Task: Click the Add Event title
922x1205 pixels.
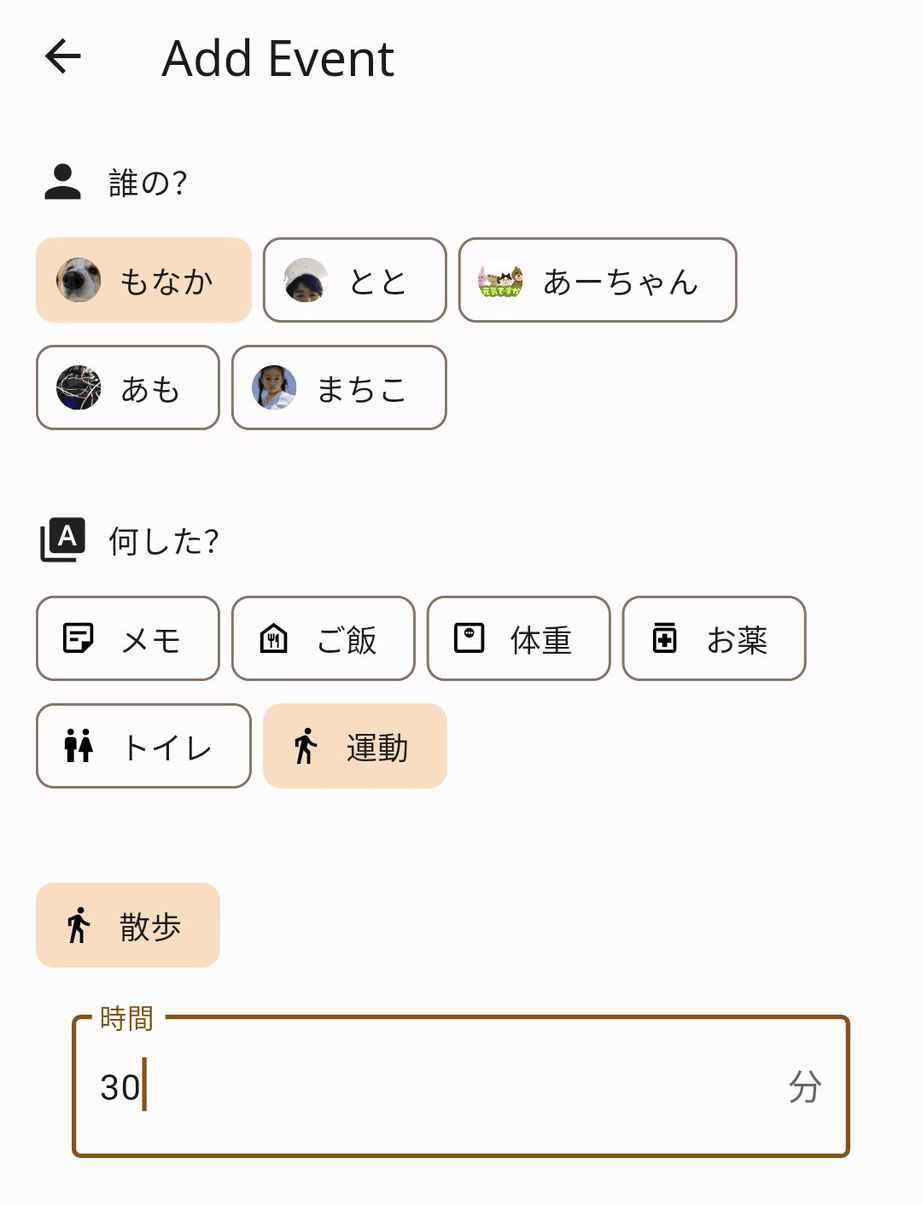Action: point(278,58)
